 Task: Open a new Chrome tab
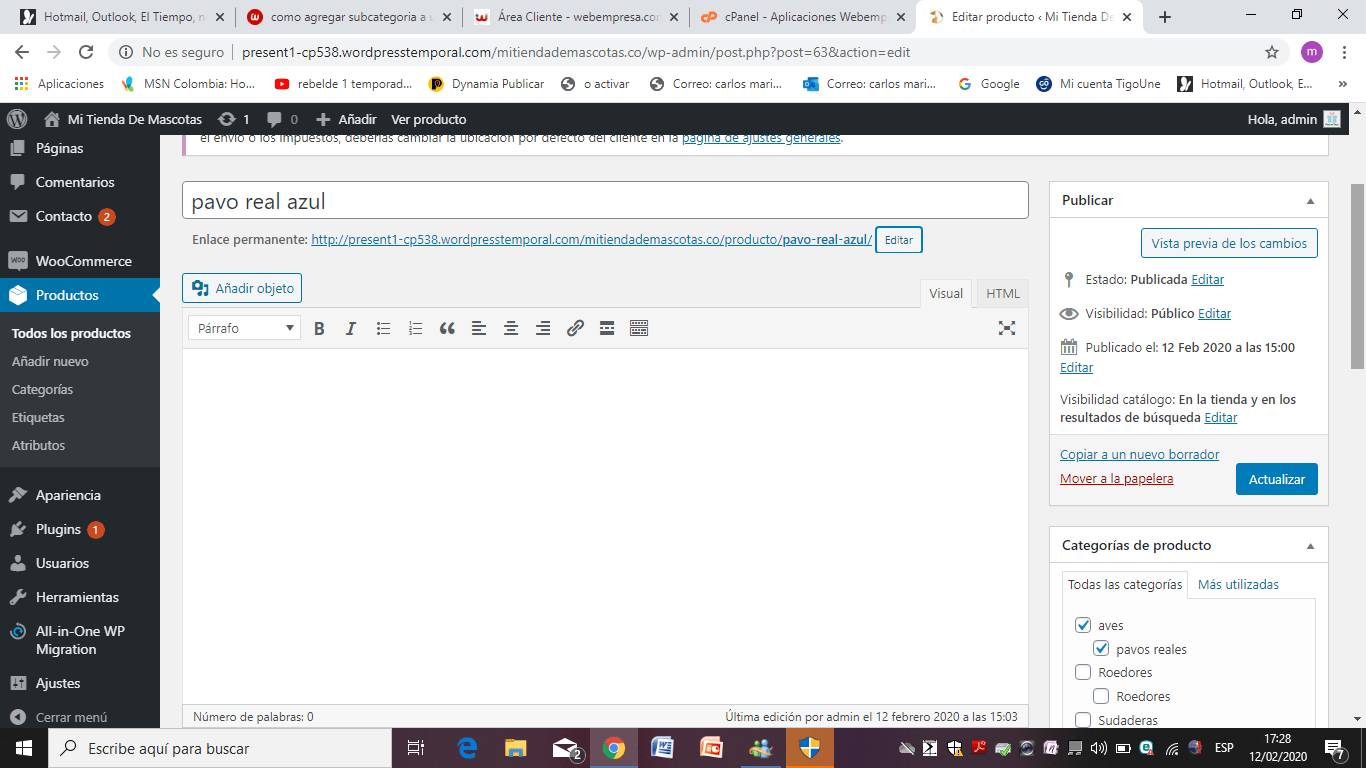[x=1164, y=17]
